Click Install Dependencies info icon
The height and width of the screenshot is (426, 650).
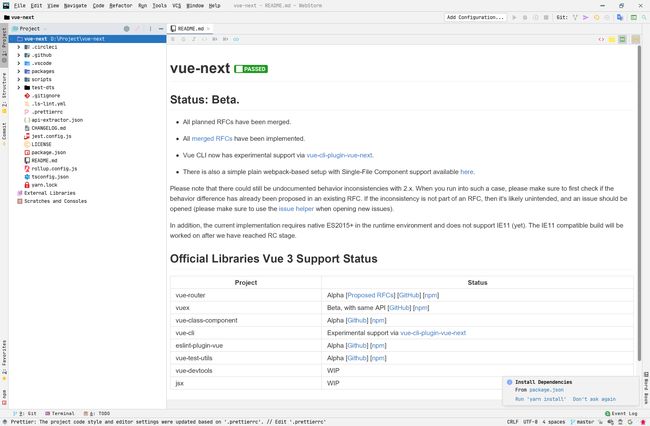pos(509,382)
